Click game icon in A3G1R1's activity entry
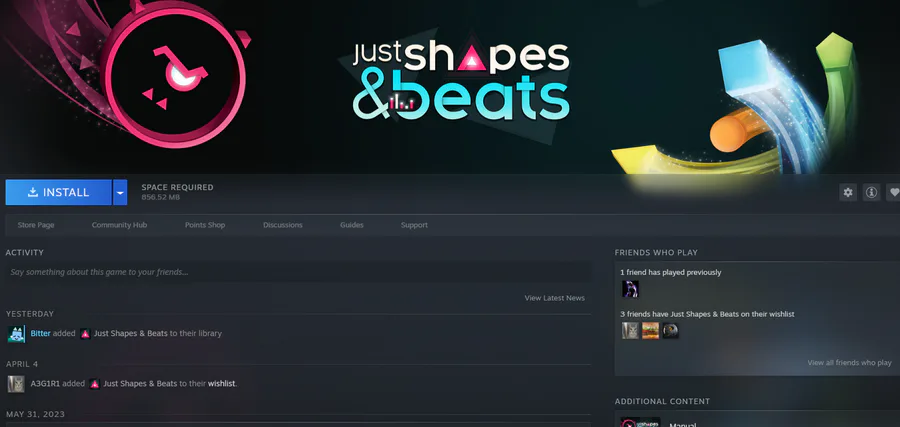The width and height of the screenshot is (900, 427). point(94,384)
